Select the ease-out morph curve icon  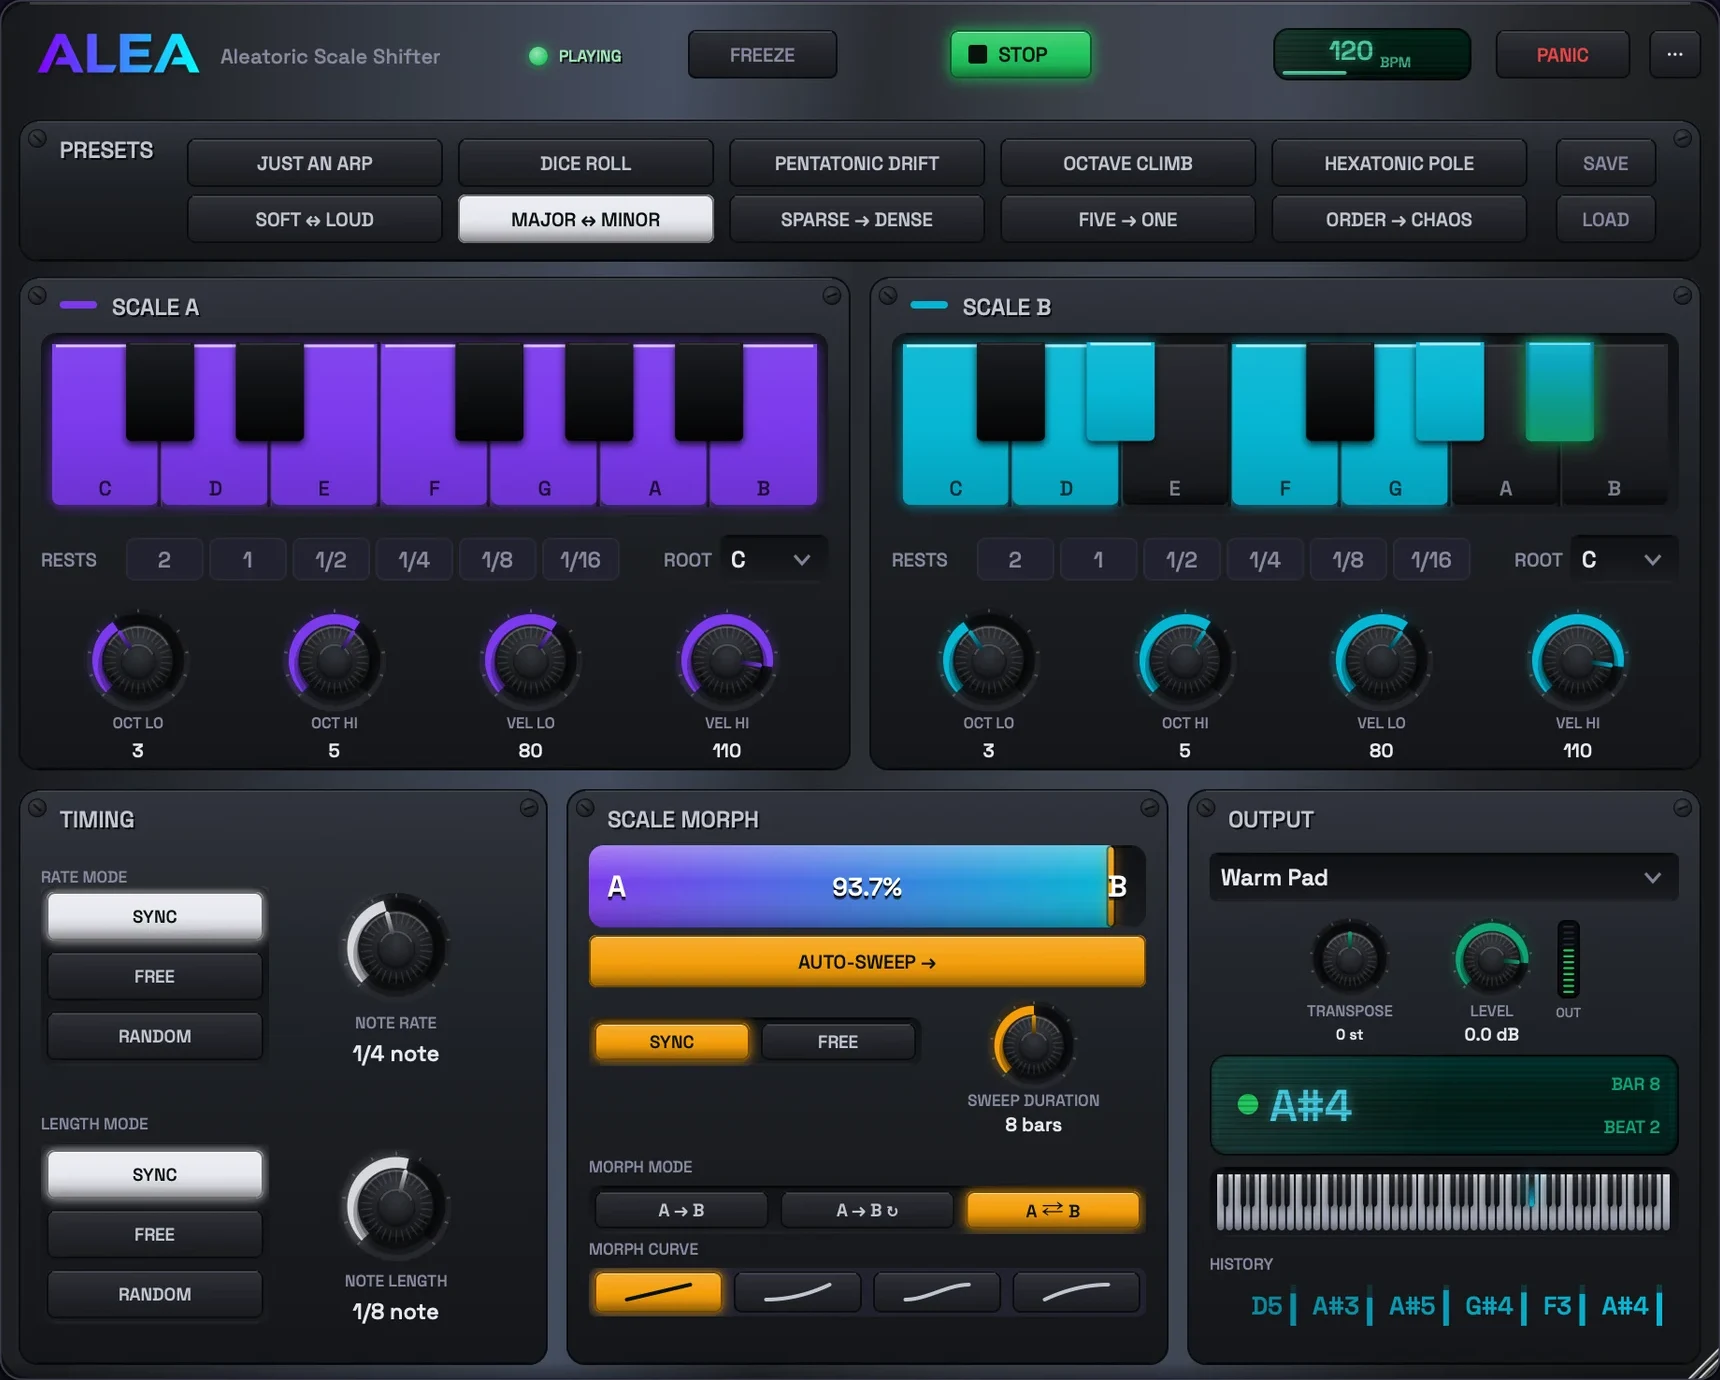[1076, 1292]
